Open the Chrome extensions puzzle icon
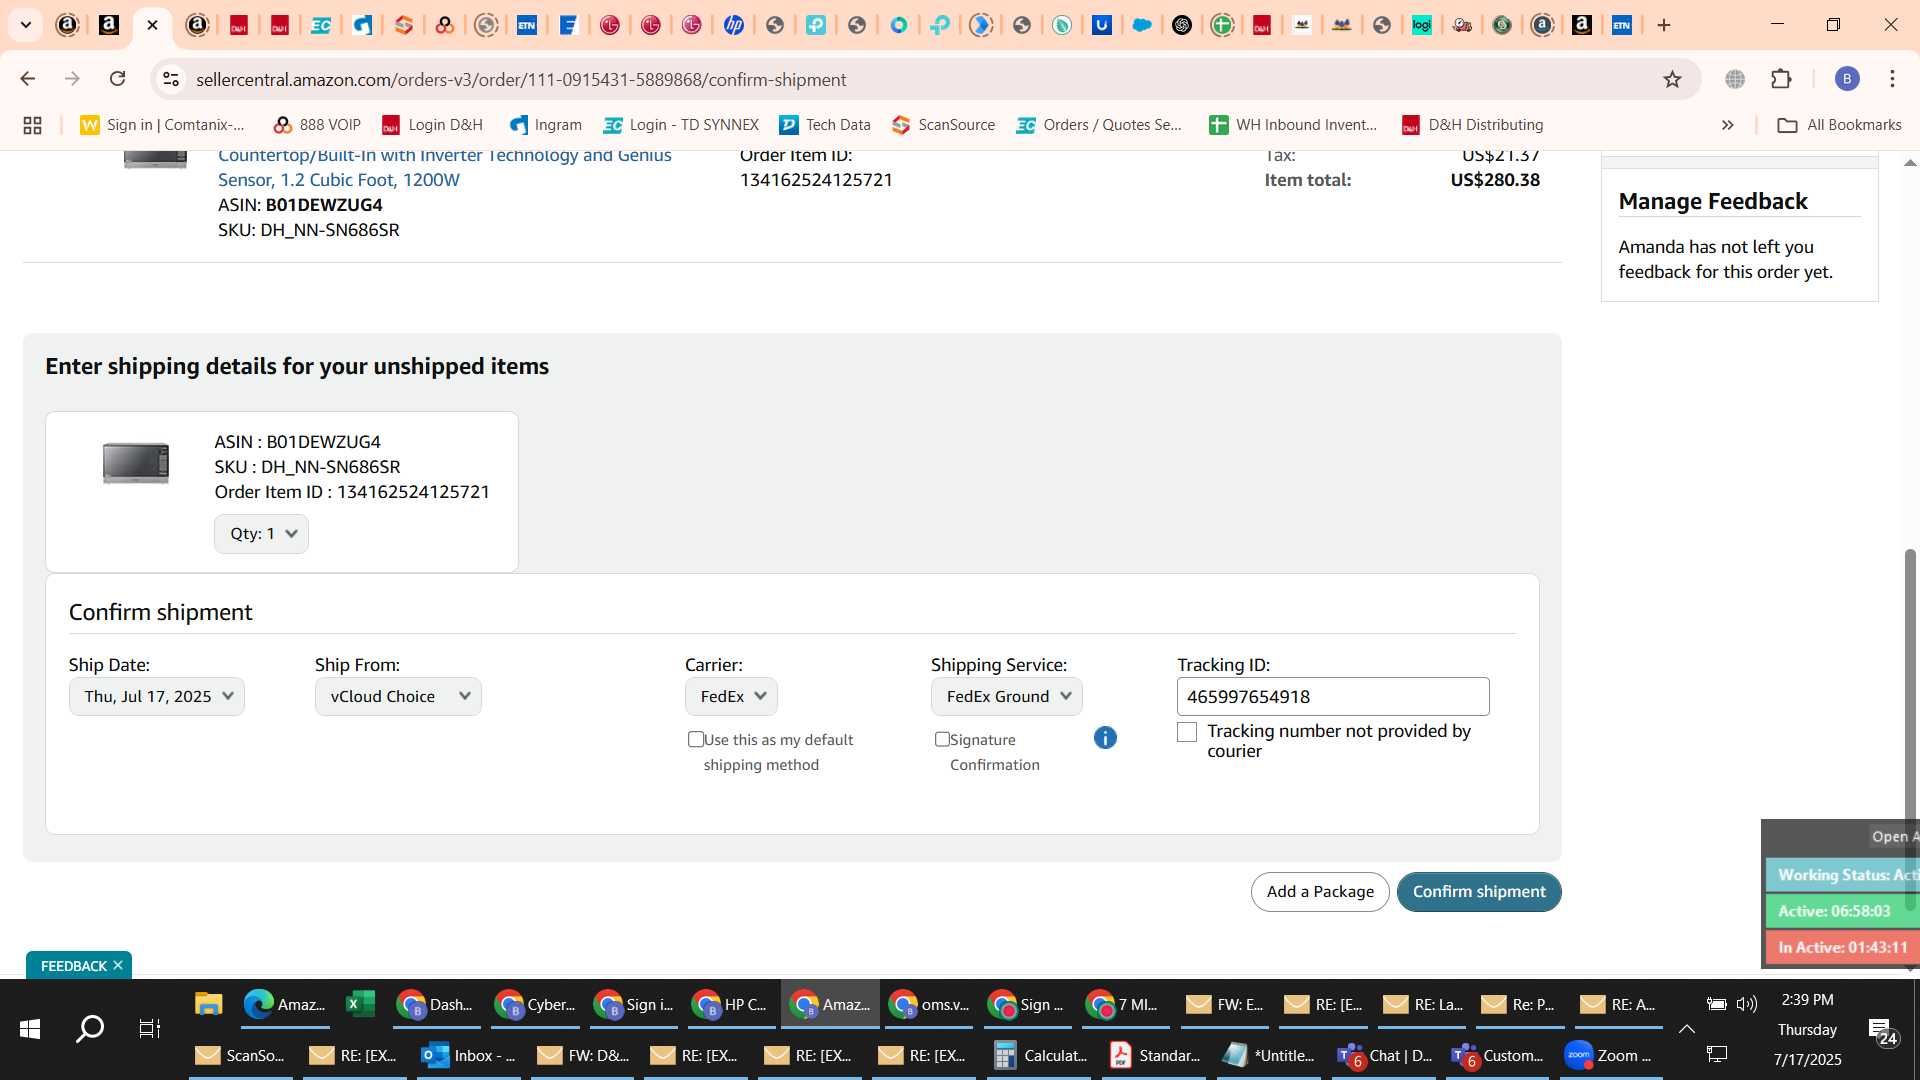The width and height of the screenshot is (1920, 1080). (1781, 79)
